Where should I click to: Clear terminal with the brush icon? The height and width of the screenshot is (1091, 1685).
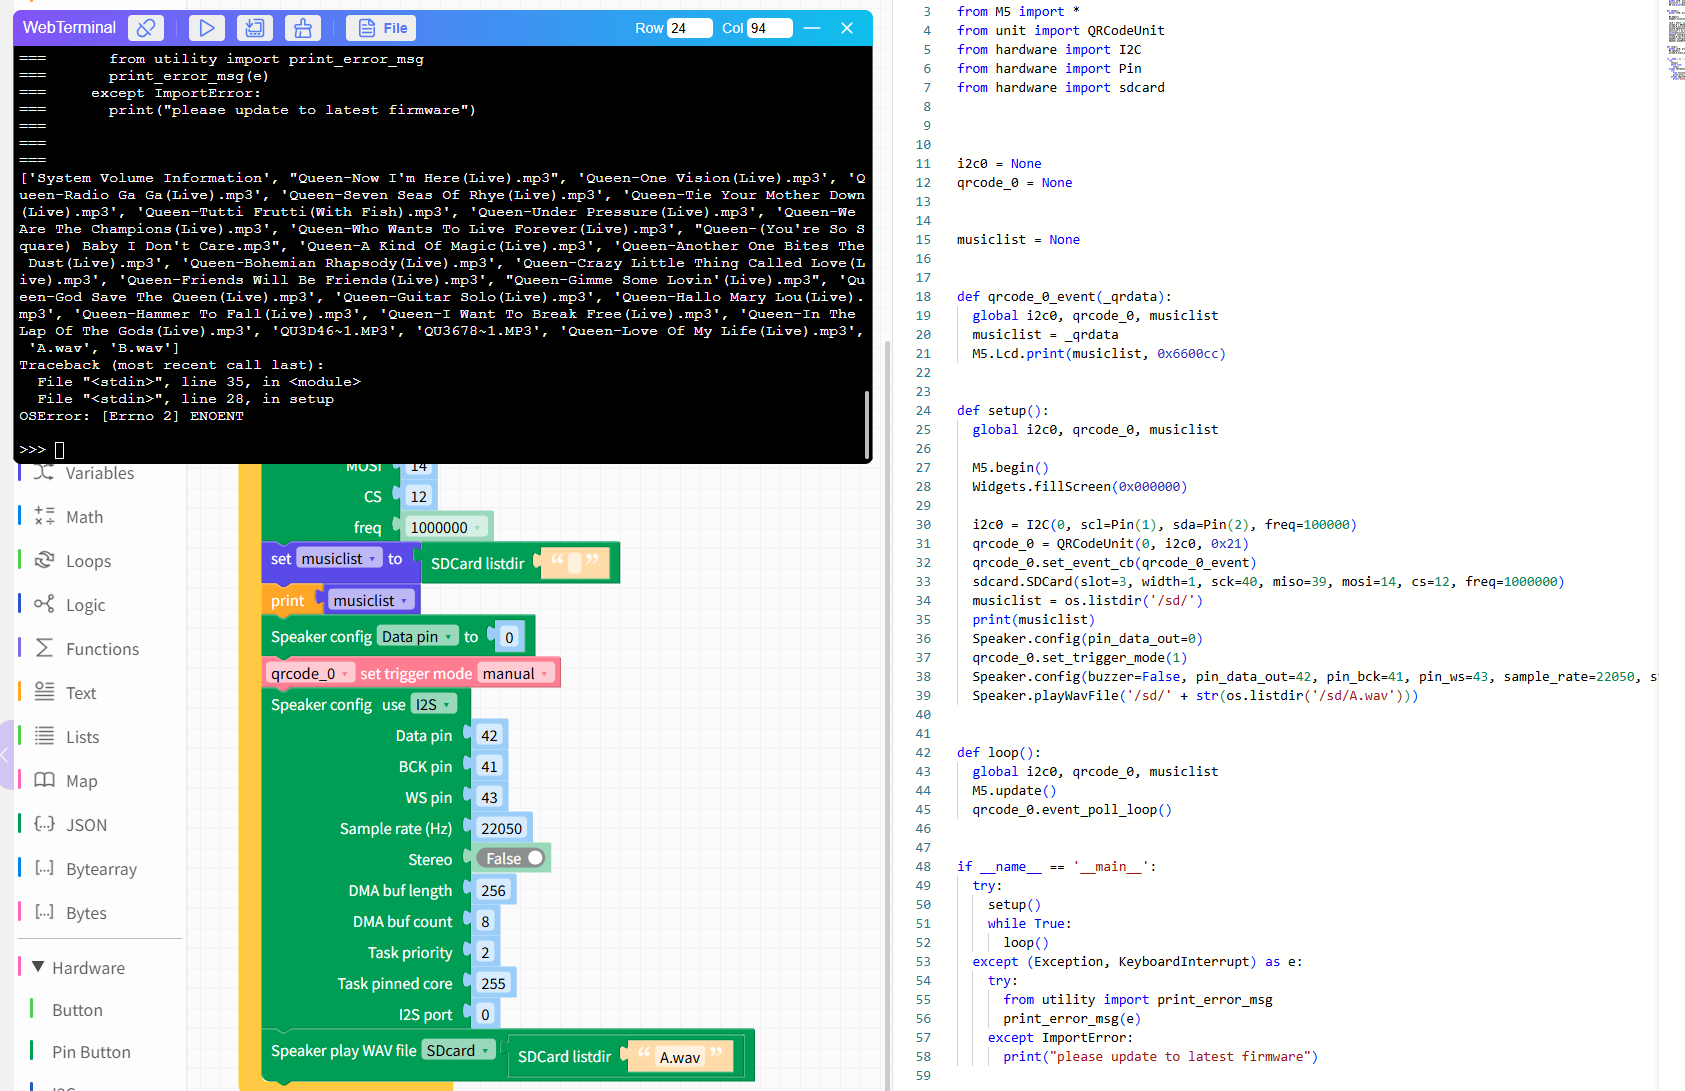point(303,28)
